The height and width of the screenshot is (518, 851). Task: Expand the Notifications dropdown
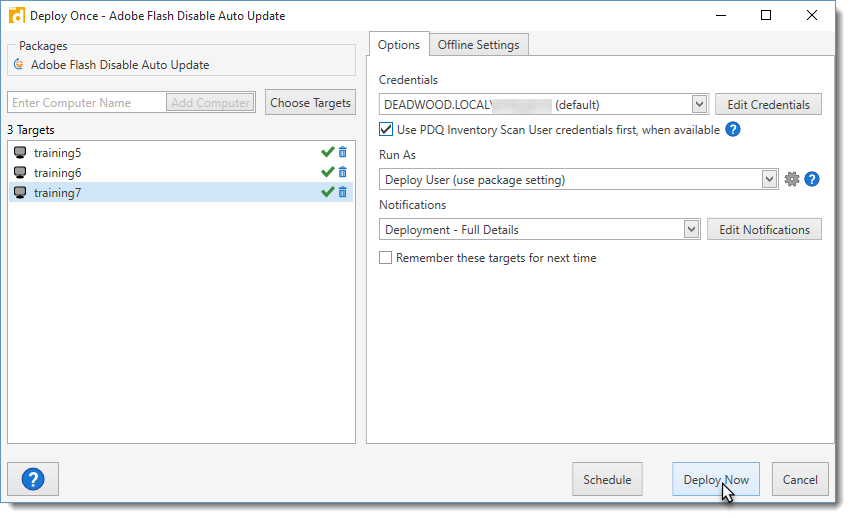click(691, 229)
